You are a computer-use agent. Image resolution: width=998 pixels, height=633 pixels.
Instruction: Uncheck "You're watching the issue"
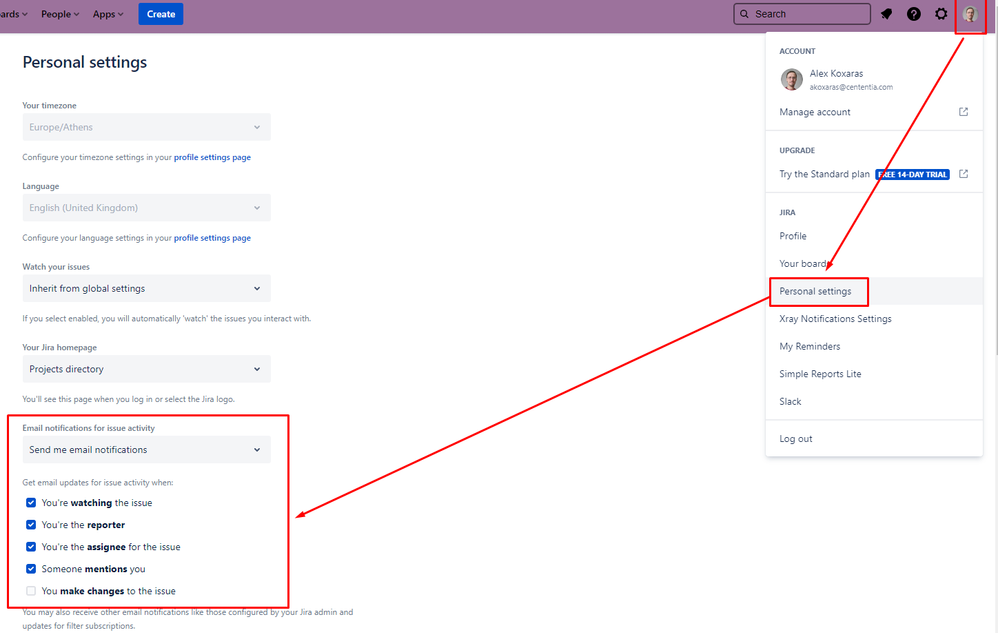coord(31,502)
